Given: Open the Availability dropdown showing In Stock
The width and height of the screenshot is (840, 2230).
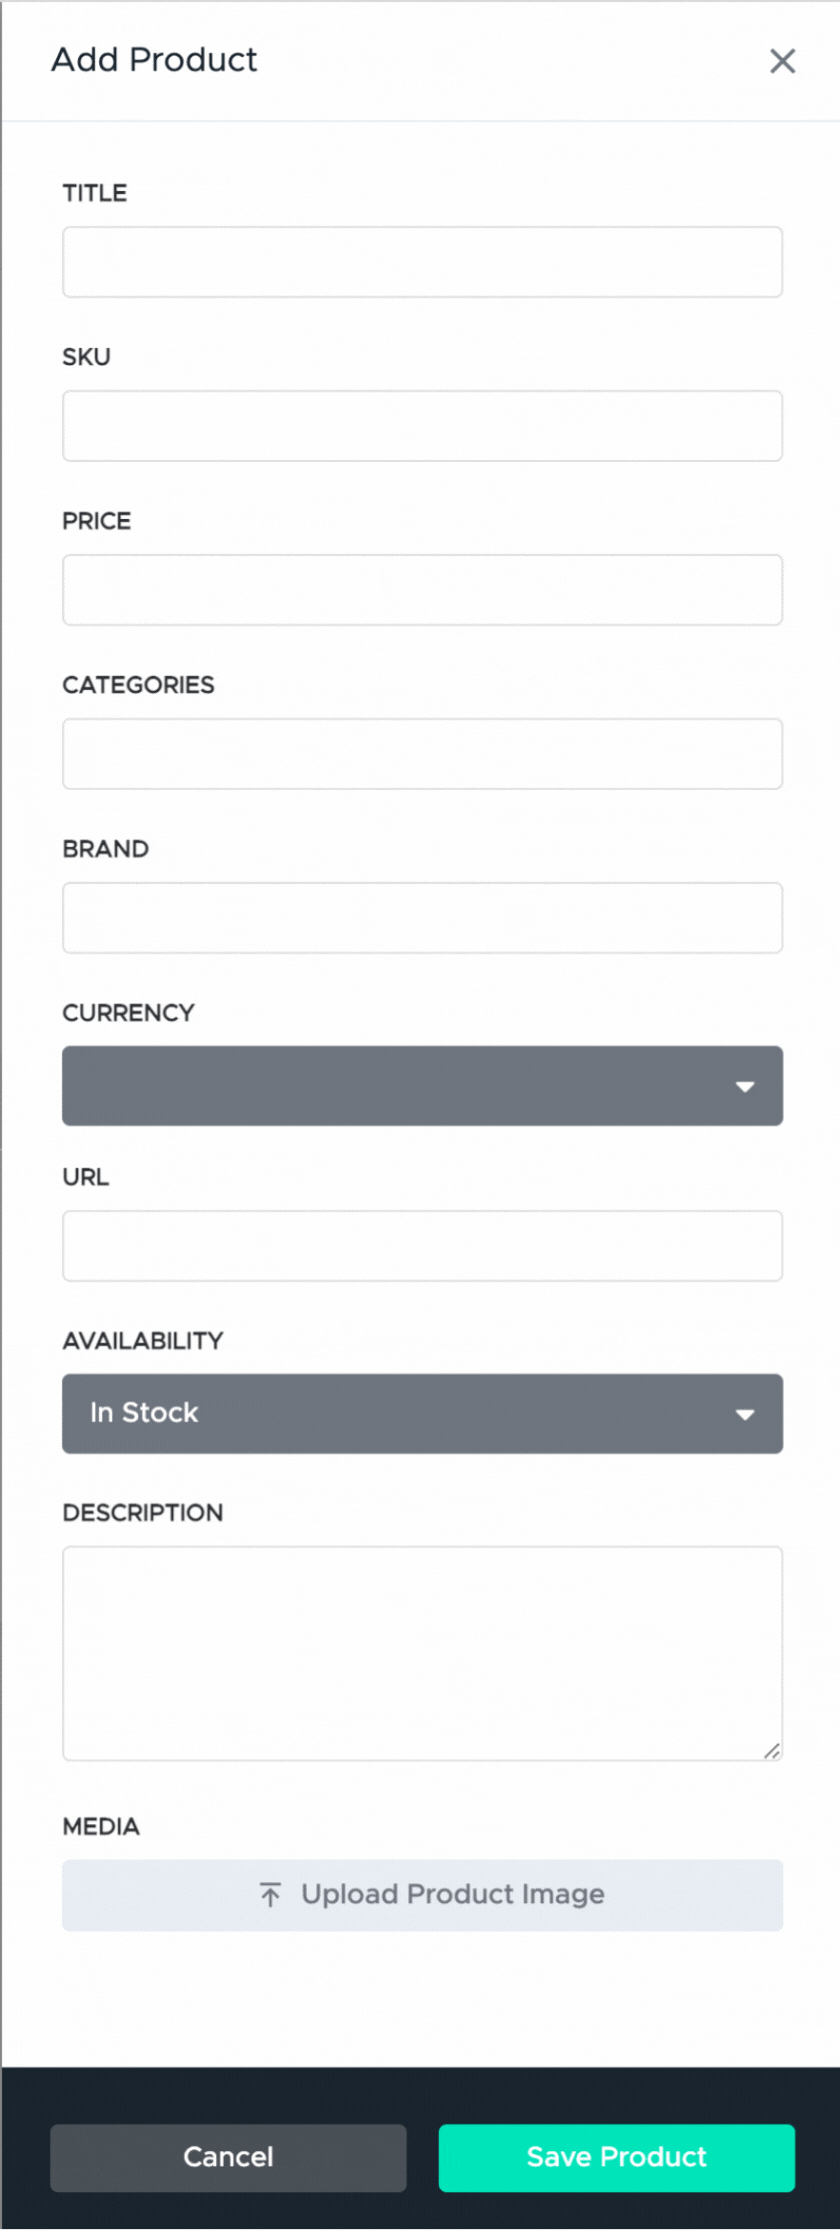Looking at the screenshot, I should click(x=421, y=1414).
